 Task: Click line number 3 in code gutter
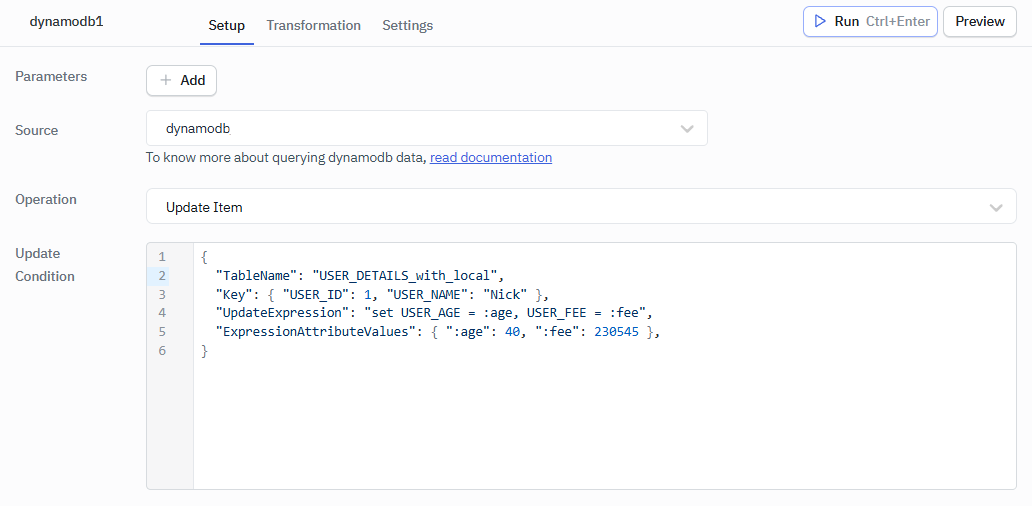(x=161, y=294)
